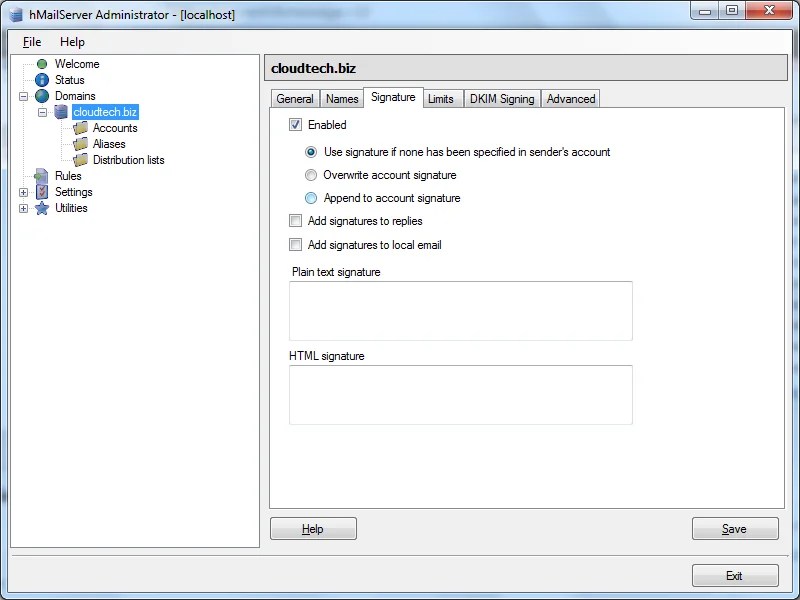The width and height of the screenshot is (800, 600).
Task: Uncheck the Enabled signature checkbox
Action: [x=295, y=124]
